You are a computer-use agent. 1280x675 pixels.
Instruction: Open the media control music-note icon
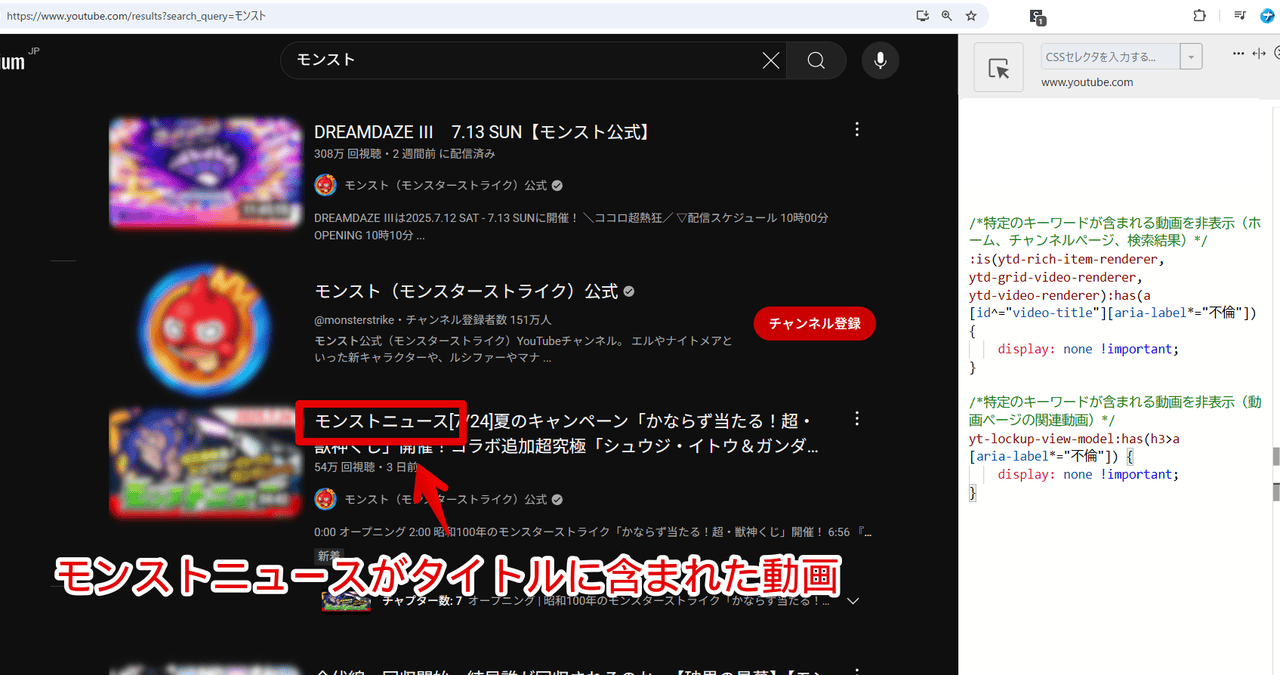click(x=1240, y=16)
